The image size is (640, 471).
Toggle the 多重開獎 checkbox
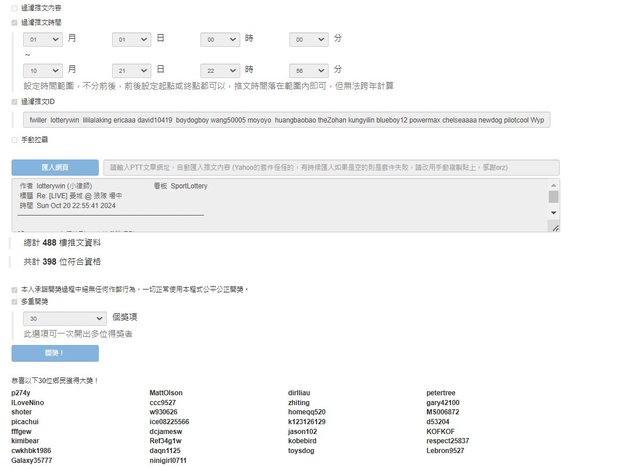(15, 300)
